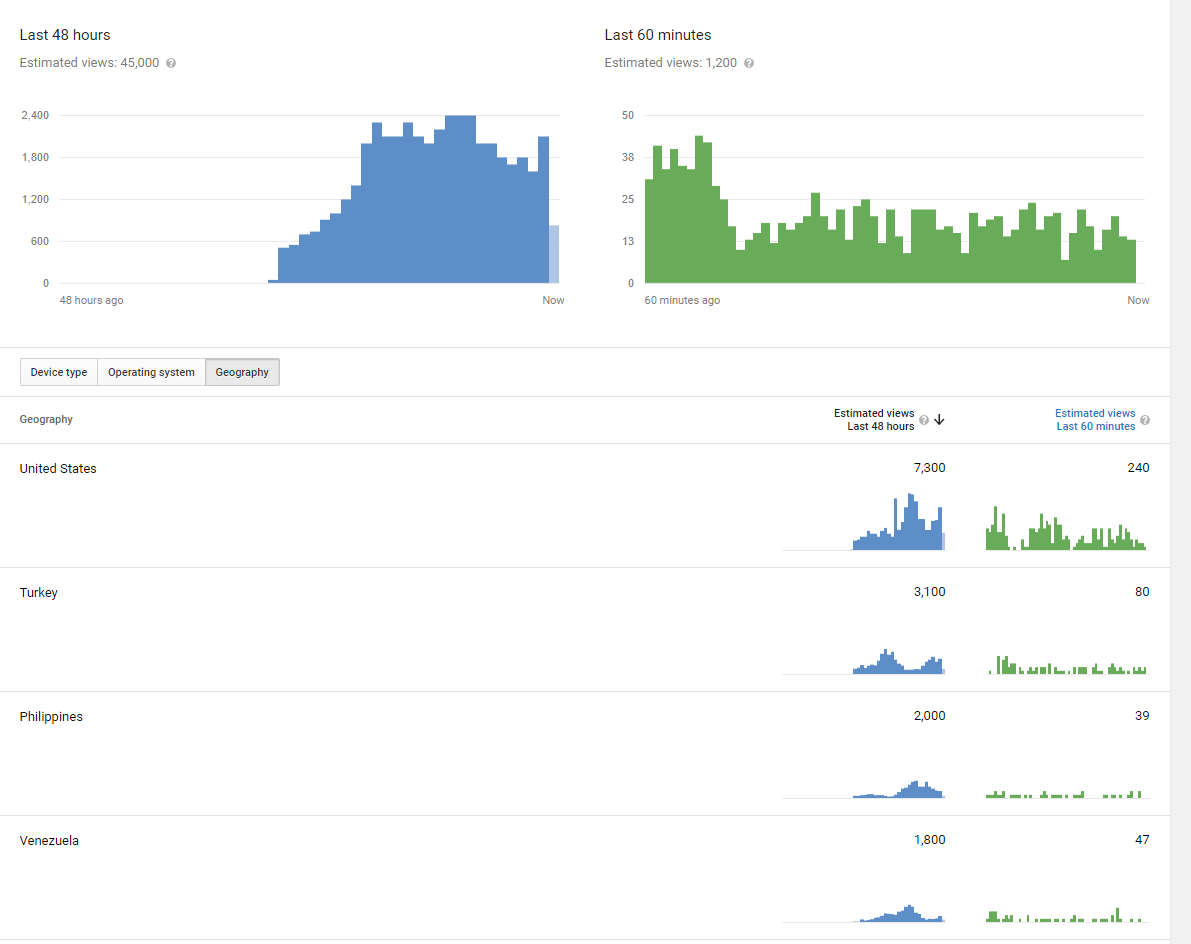Screen dimensions: 1191x944
Task: Click the United States green 60-minute sparkline
Action: (x=1066, y=529)
